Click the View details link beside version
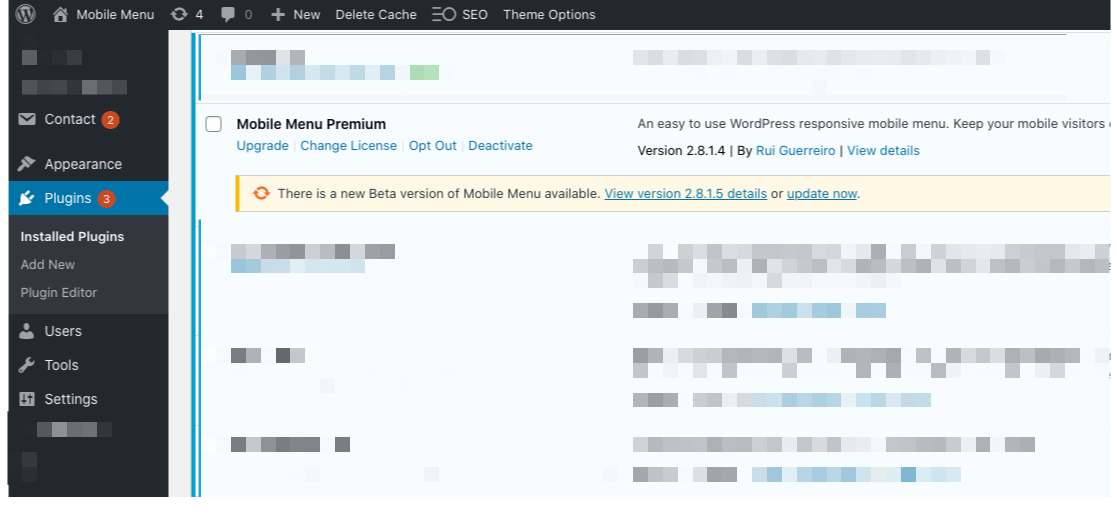Screen dimensions: 1117x517 pyautogui.click(x=883, y=151)
